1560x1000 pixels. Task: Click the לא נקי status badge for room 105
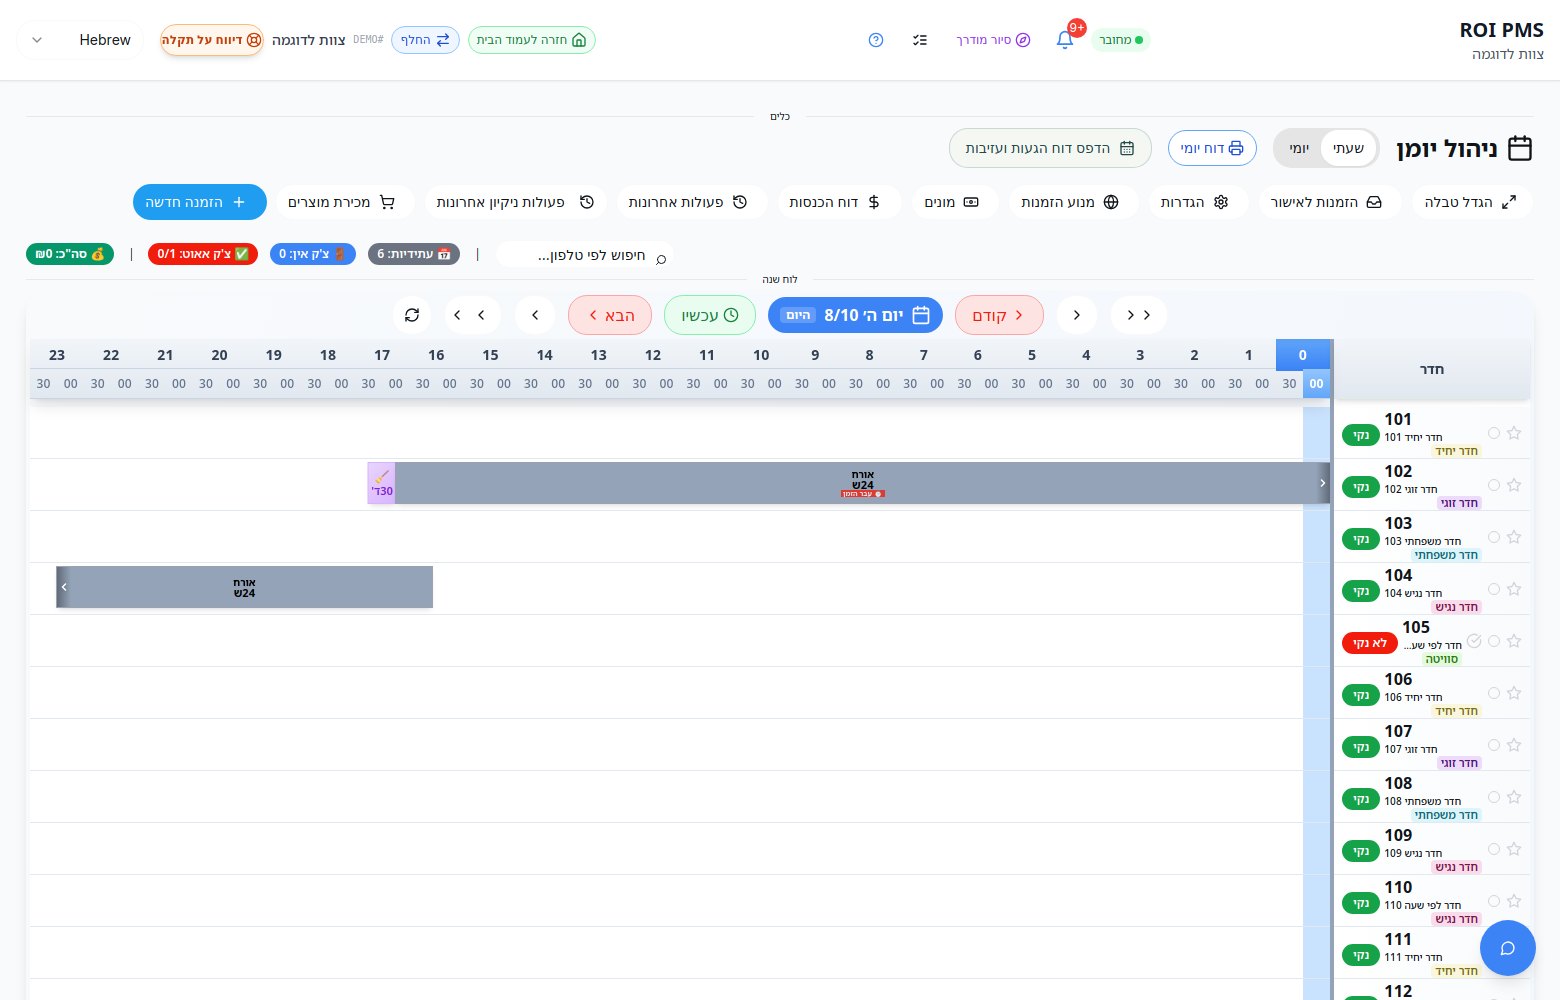pyautogui.click(x=1369, y=643)
